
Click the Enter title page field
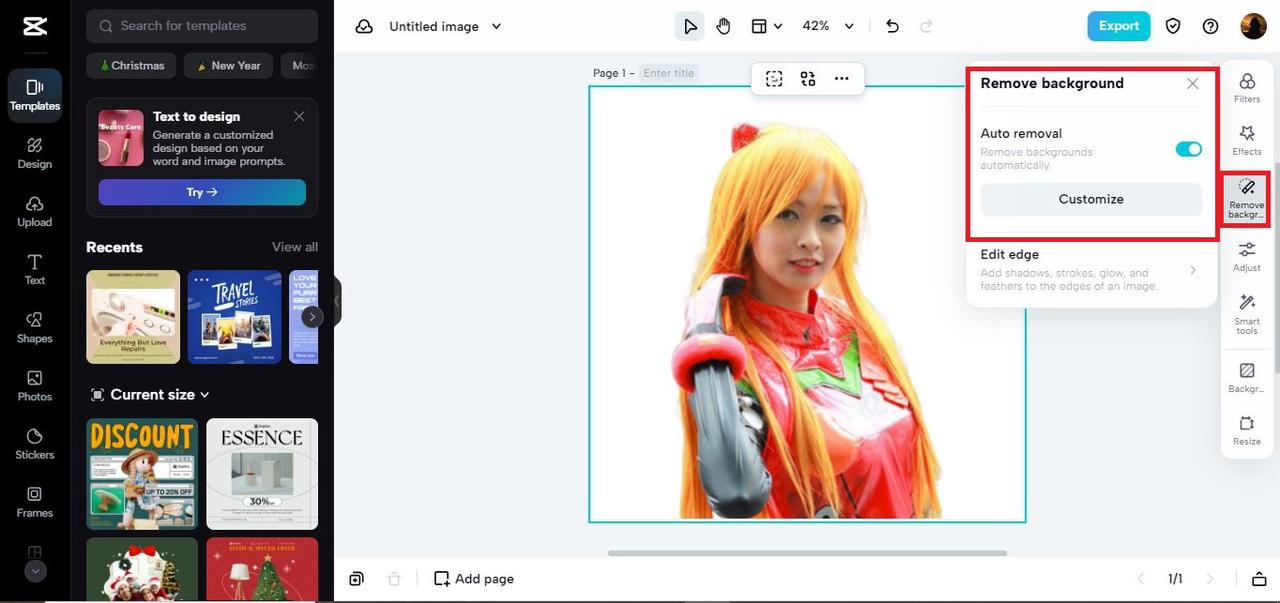(670, 73)
